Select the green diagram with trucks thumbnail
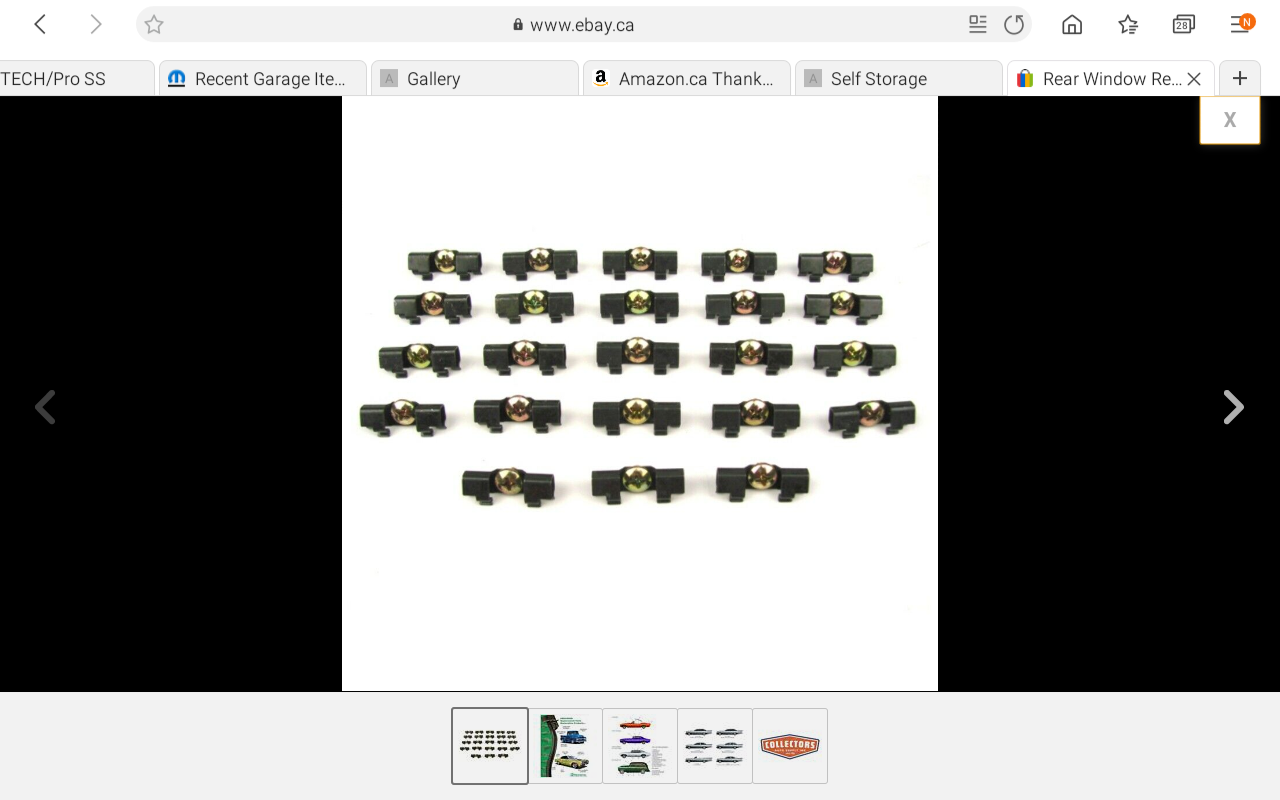The width and height of the screenshot is (1280, 800). pos(565,746)
